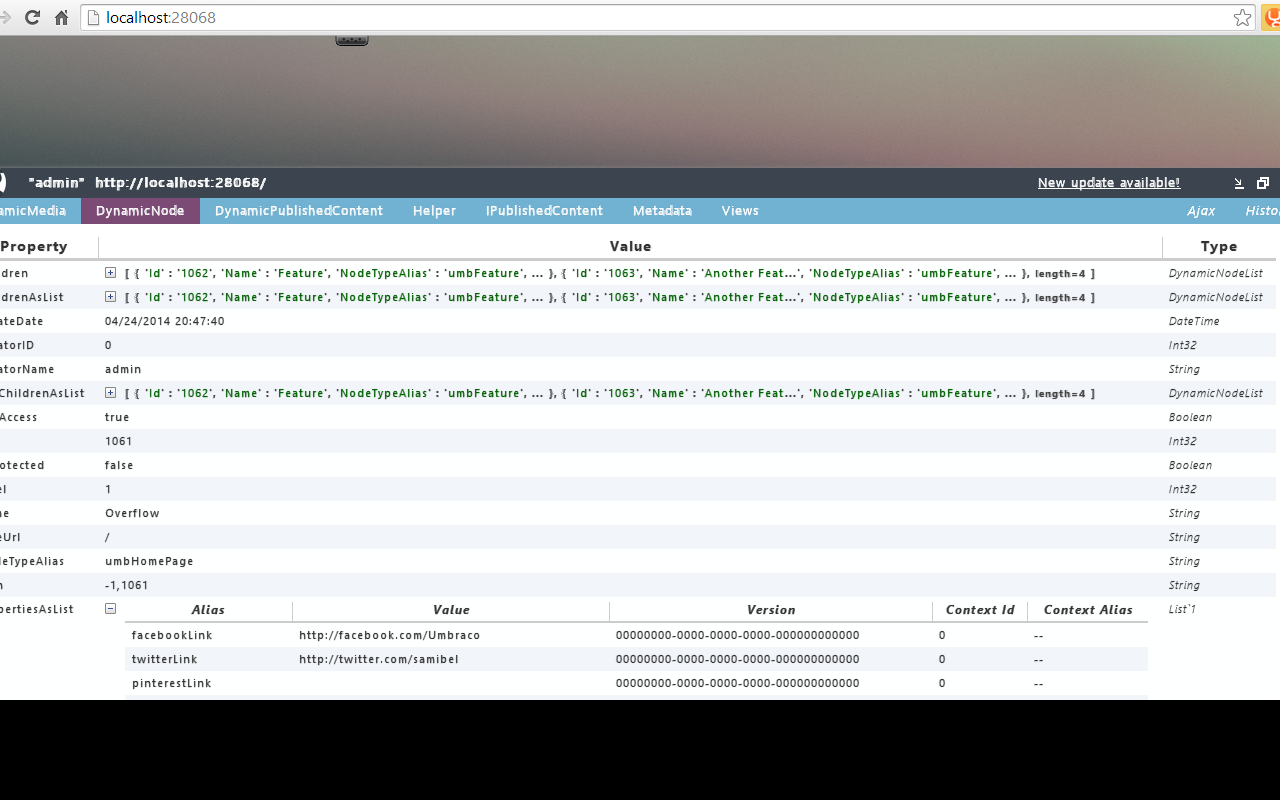Bookmark the page using the star icon
Viewport: 1280px width, 800px height.
tap(1242, 17)
